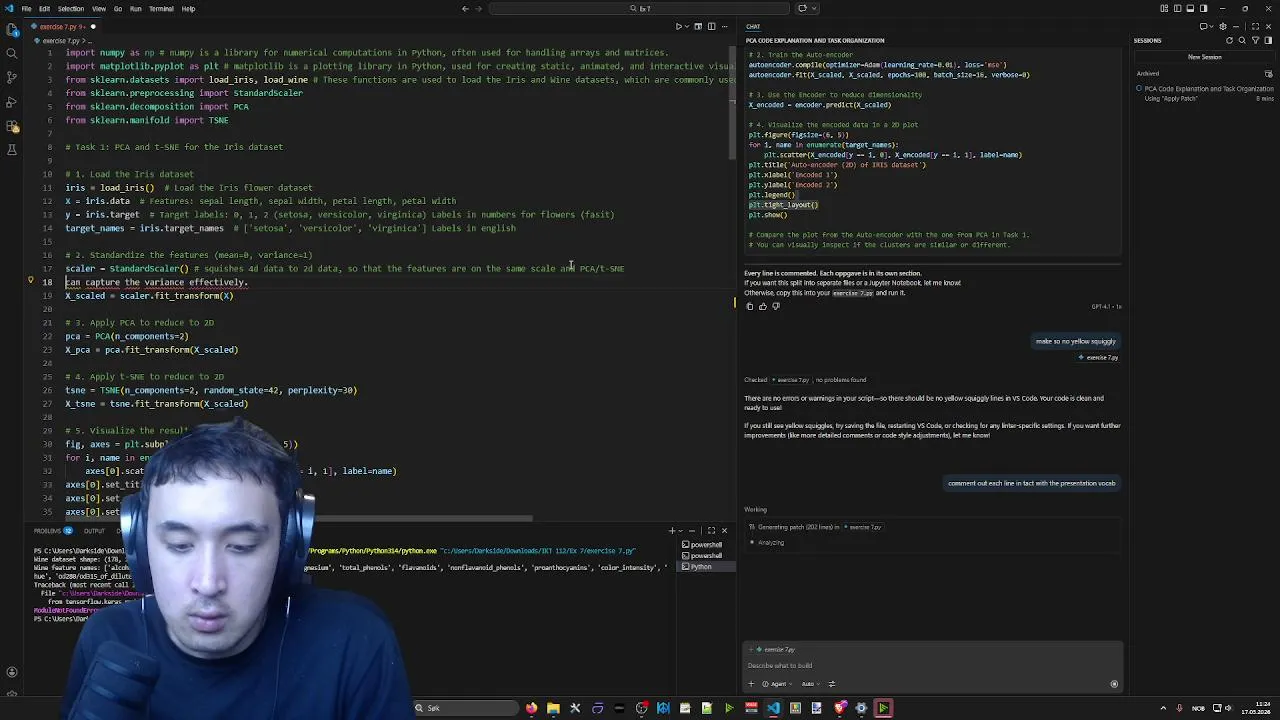1280x720 pixels.
Task: Select the exercise 7.py editor tab
Action: [62, 26]
